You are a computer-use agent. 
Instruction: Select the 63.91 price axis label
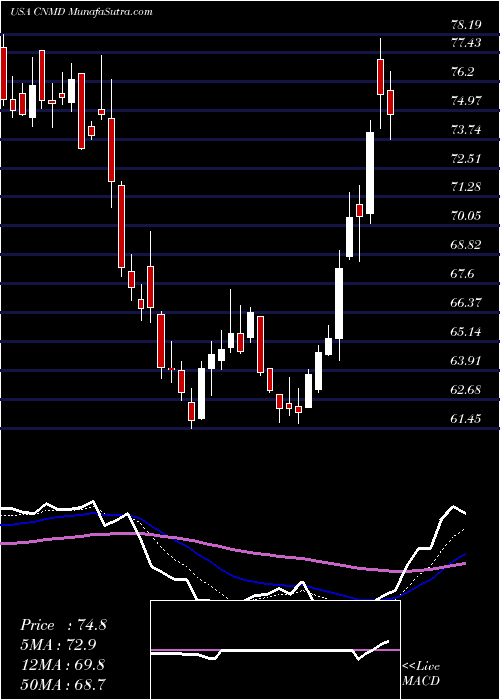coord(468,360)
